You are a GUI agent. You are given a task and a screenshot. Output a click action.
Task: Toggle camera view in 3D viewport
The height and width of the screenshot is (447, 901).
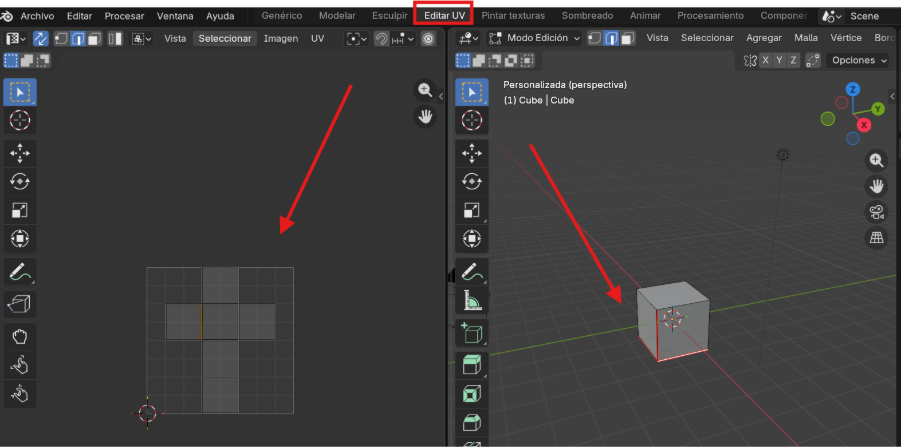click(x=876, y=212)
